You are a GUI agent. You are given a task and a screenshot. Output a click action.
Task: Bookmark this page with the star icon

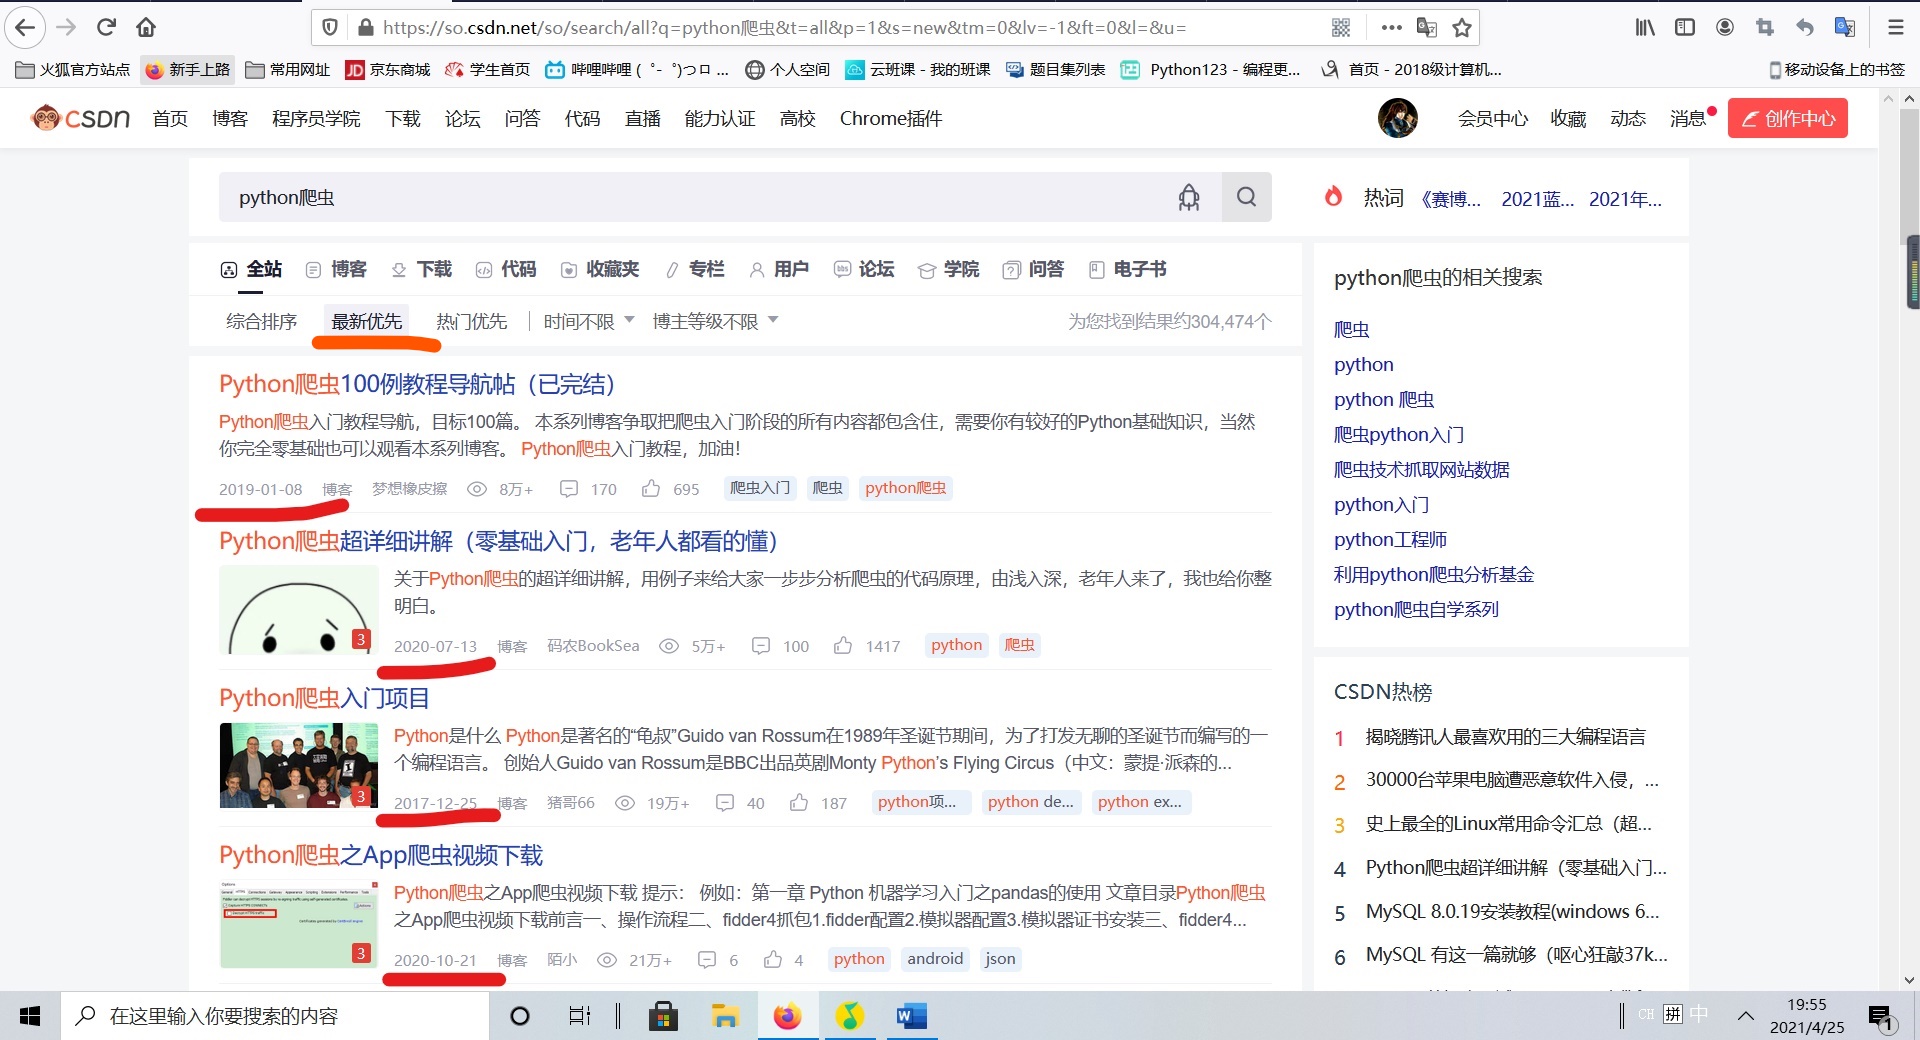(1462, 28)
